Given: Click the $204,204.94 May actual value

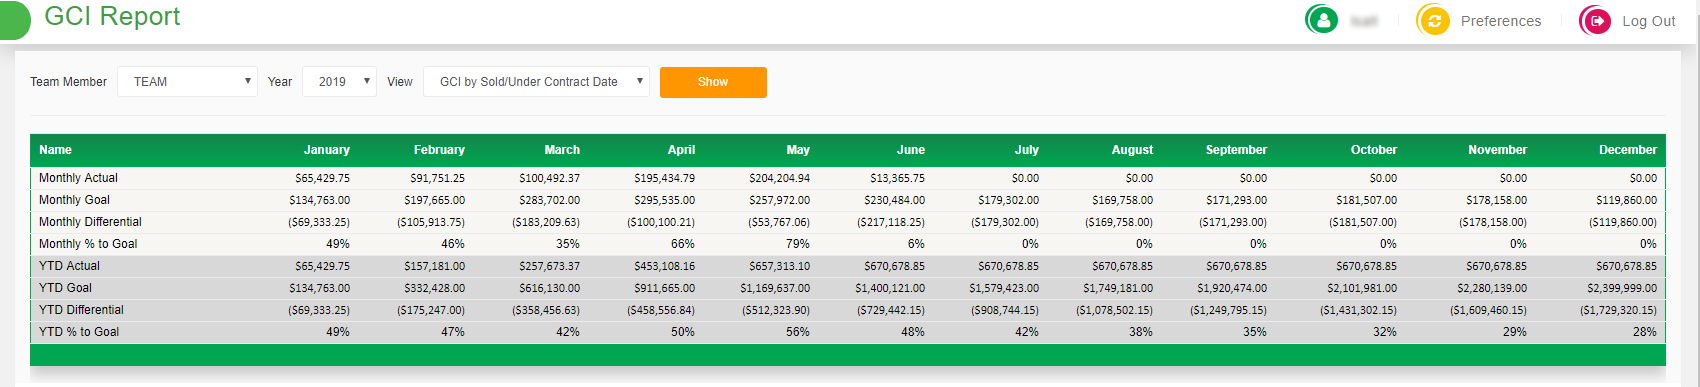Looking at the screenshot, I should coord(779,178).
